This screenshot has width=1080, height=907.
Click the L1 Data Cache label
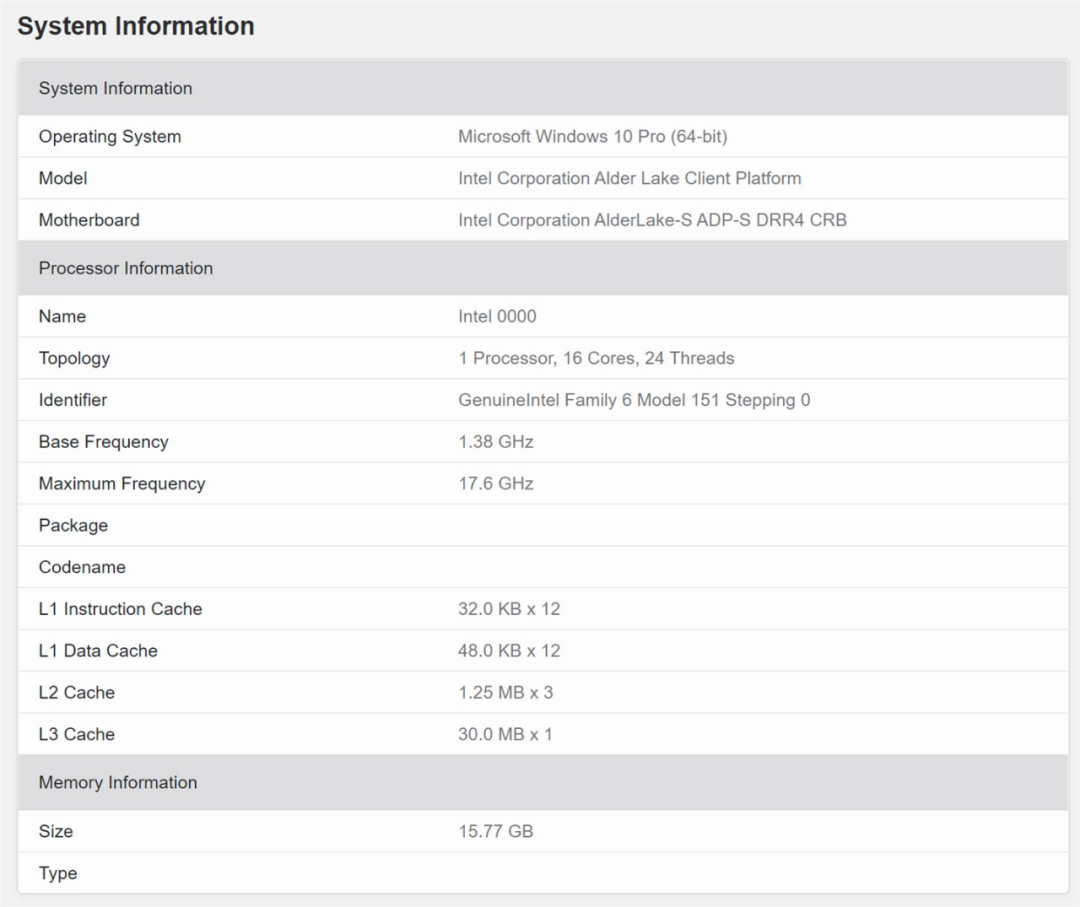click(98, 651)
